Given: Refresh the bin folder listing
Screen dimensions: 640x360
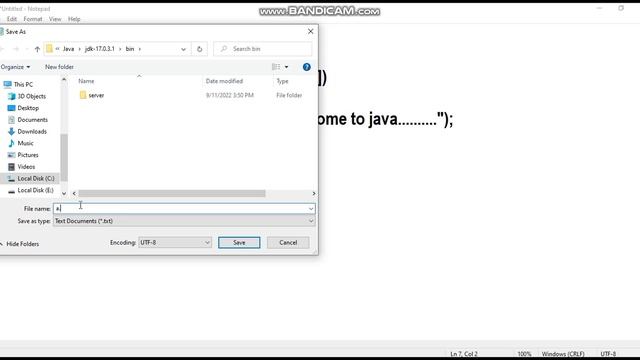Looking at the screenshot, I should [200, 49].
